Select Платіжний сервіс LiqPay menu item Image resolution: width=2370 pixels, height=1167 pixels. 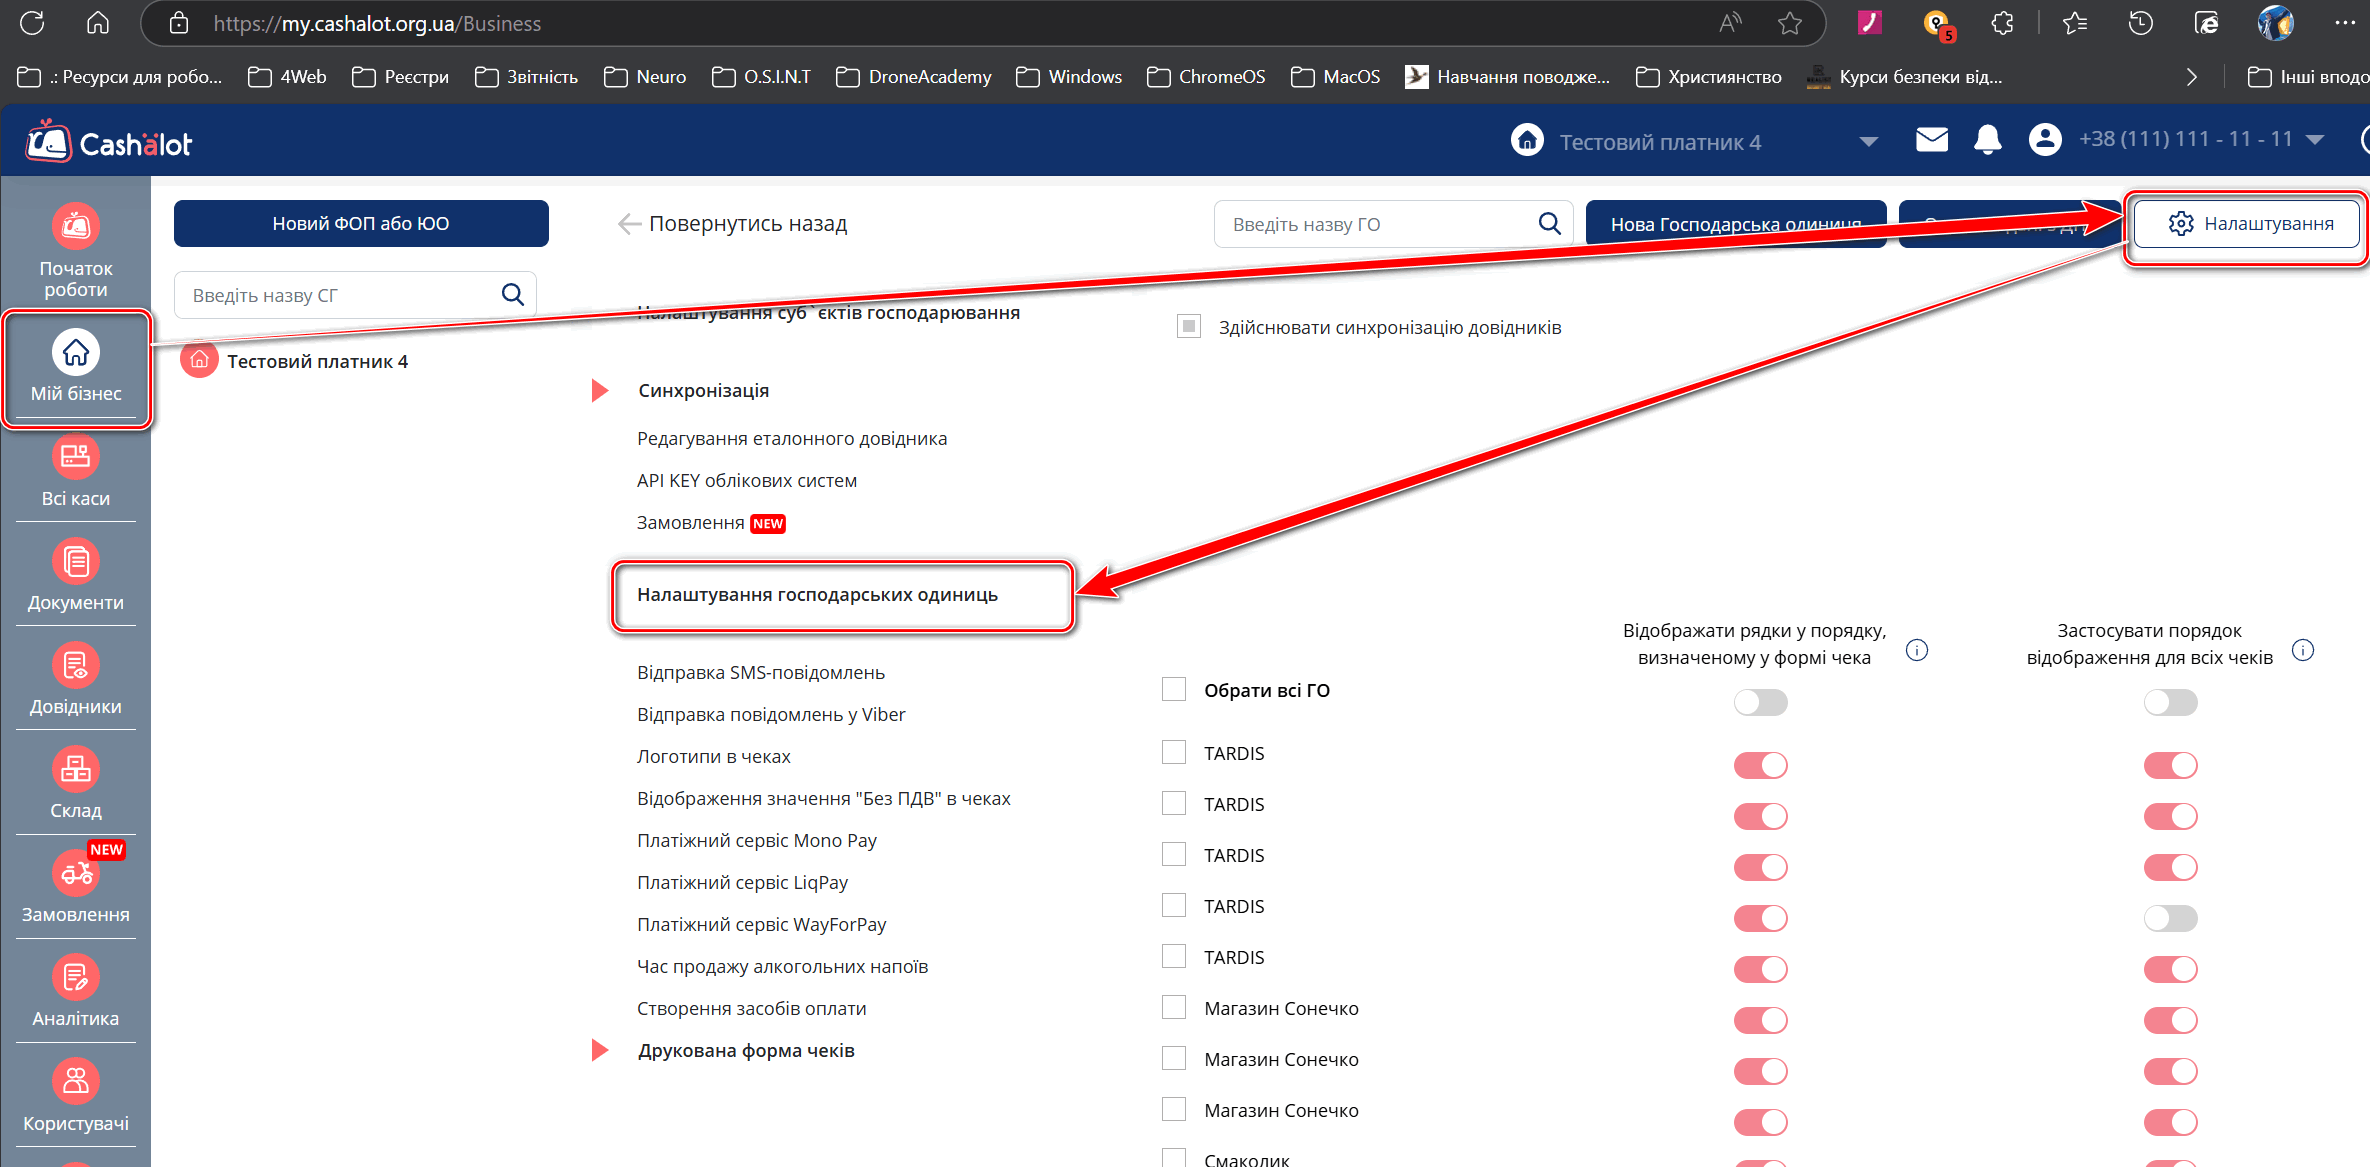[x=742, y=883]
